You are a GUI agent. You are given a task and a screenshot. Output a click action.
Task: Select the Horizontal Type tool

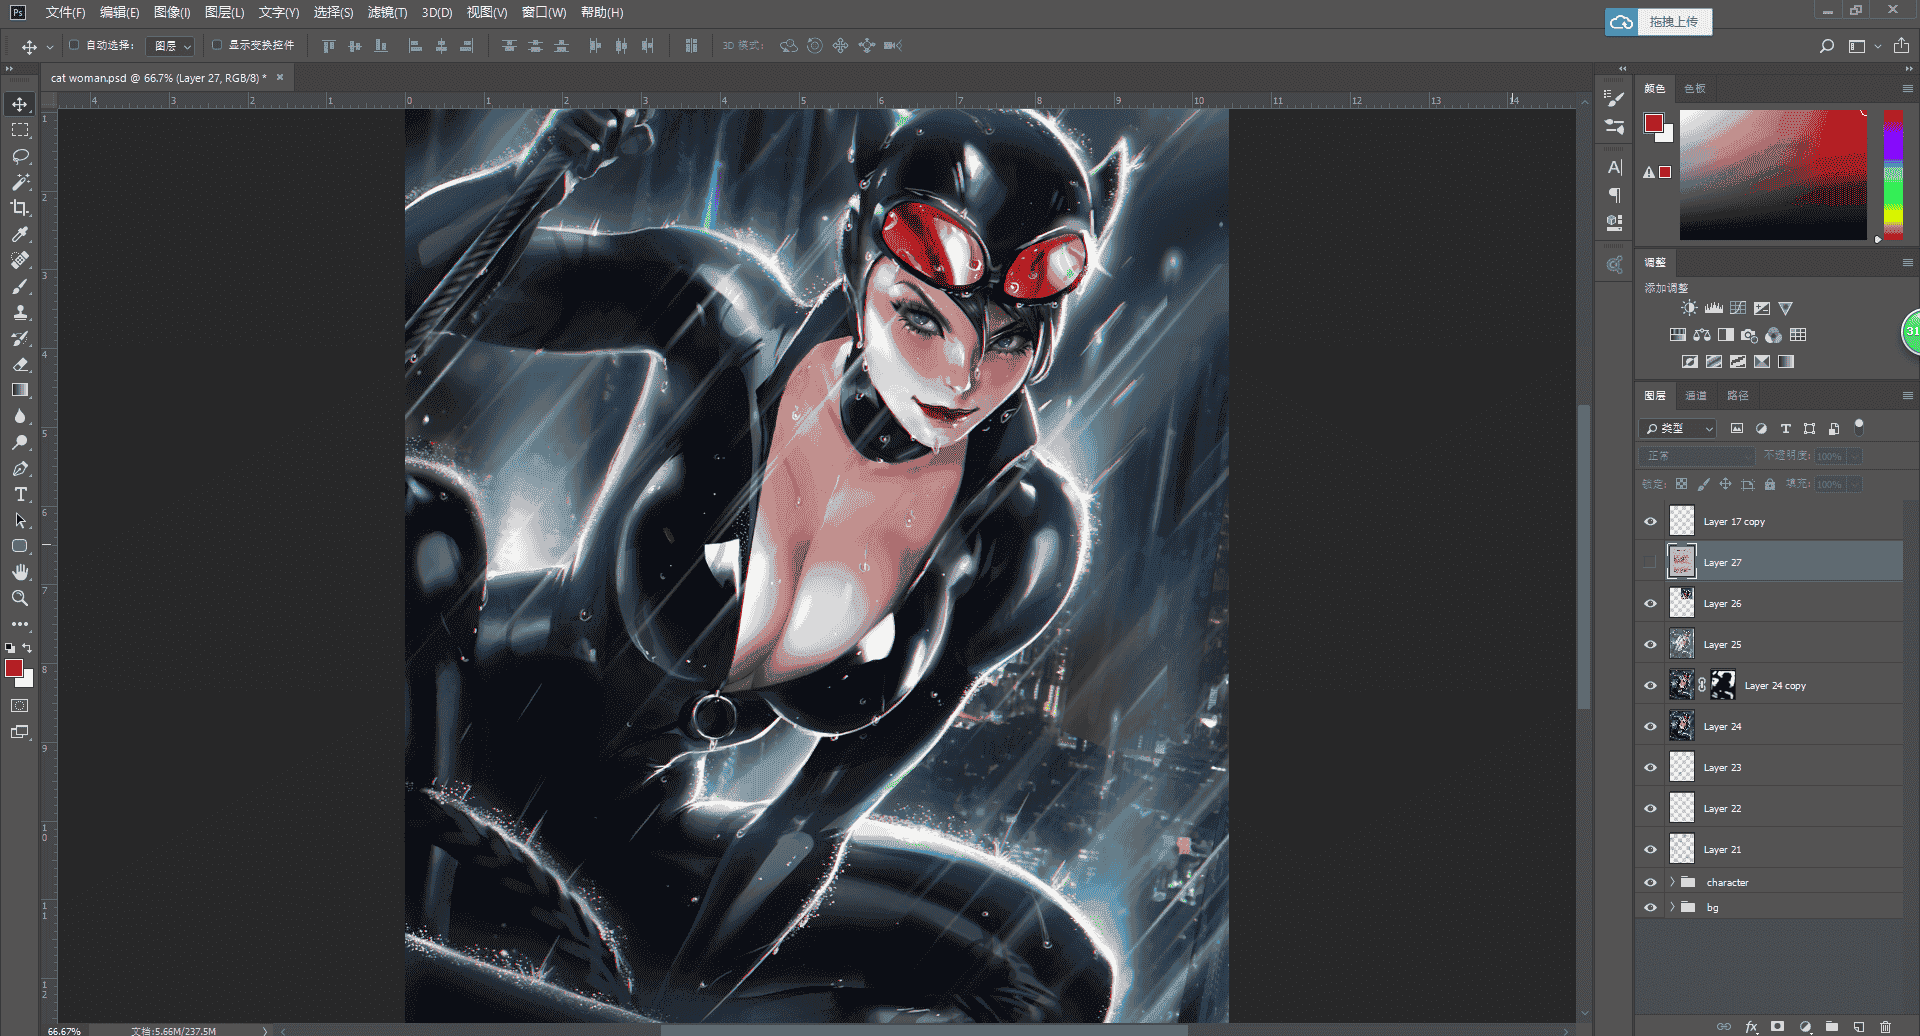20,494
